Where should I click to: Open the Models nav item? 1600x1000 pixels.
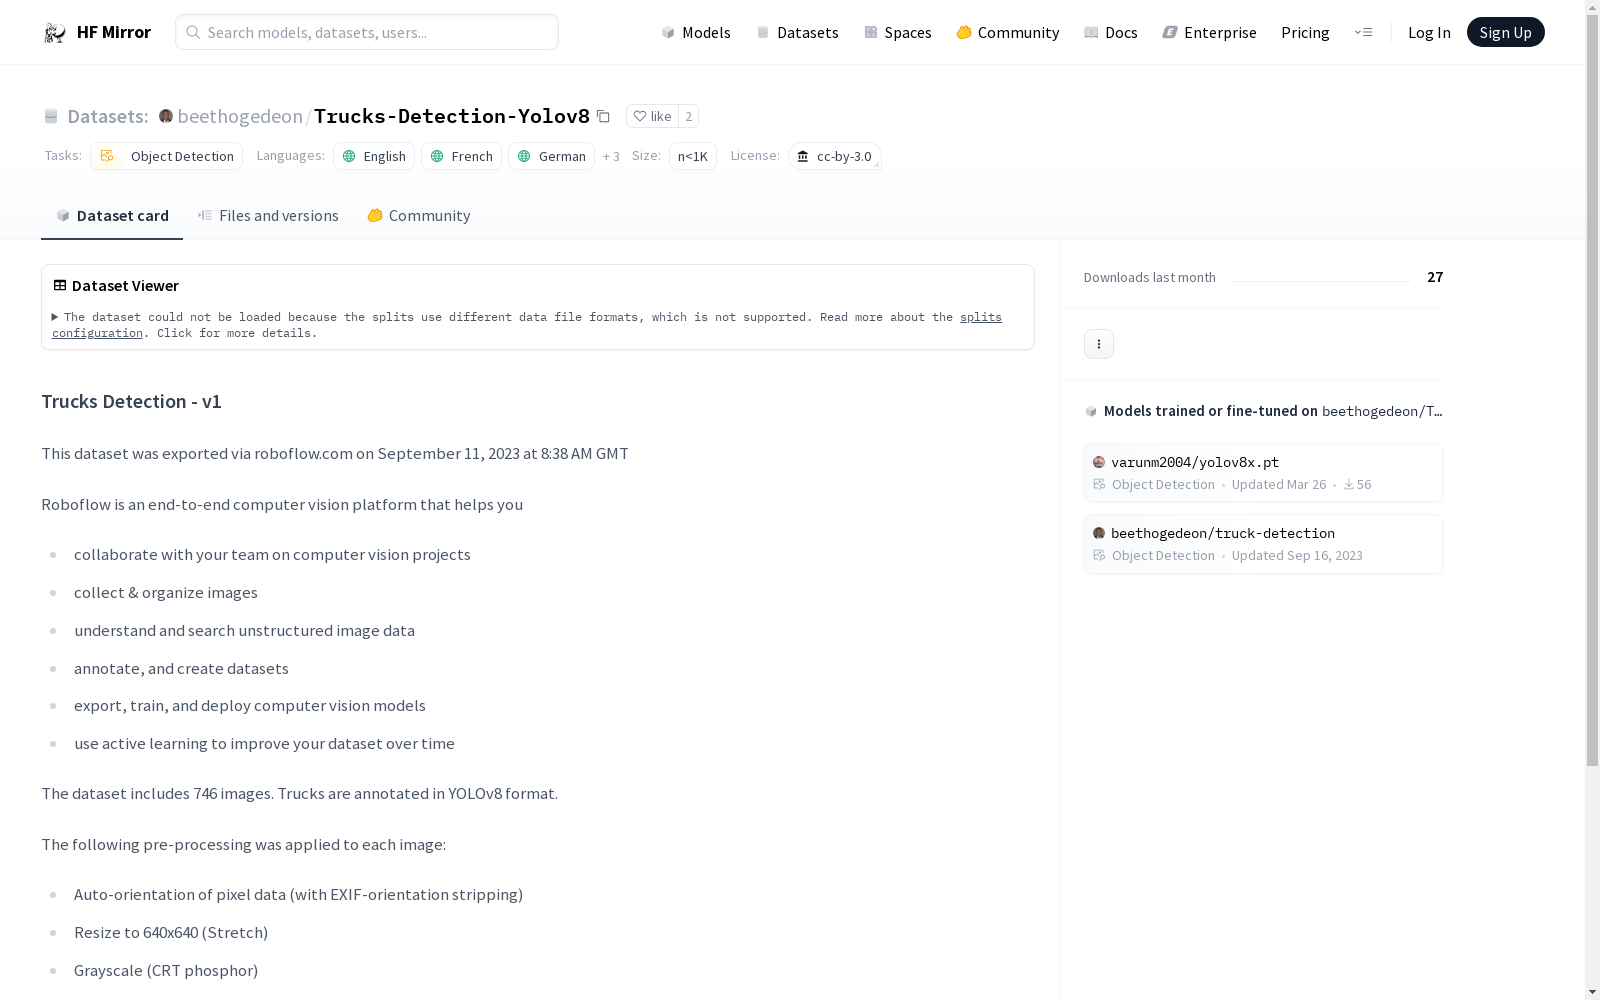pyautogui.click(x=696, y=32)
